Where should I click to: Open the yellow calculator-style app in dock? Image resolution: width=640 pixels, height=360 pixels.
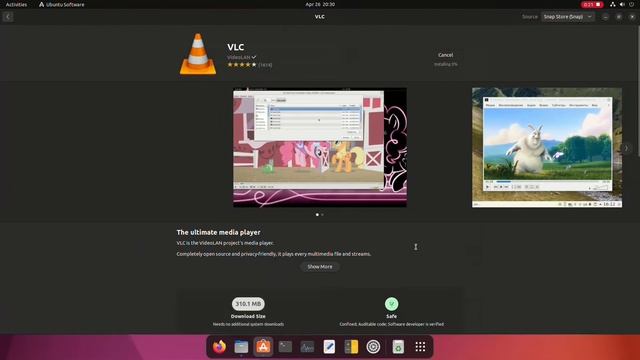(351, 347)
